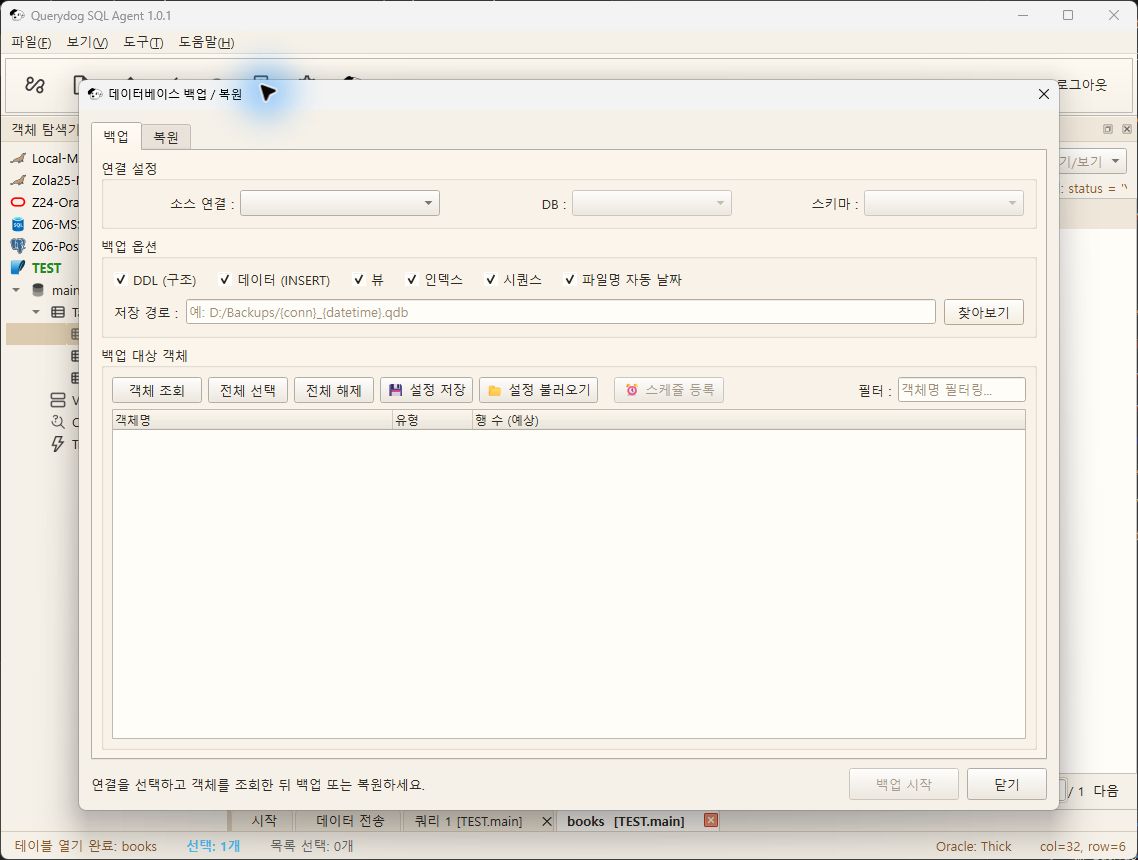Click the TEST connection label in explorer
This screenshot has width=1138, height=860.
click(x=46, y=268)
